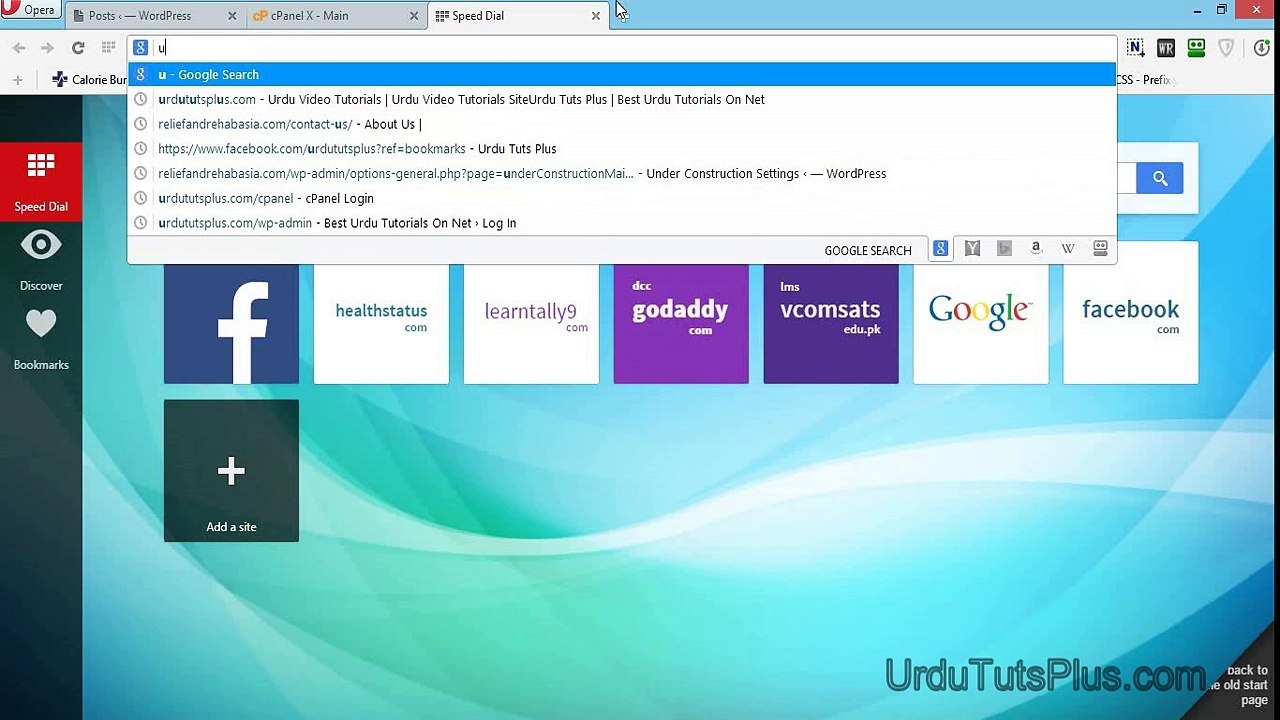Open Bookmarks heart in the sidebar

pos(41,340)
